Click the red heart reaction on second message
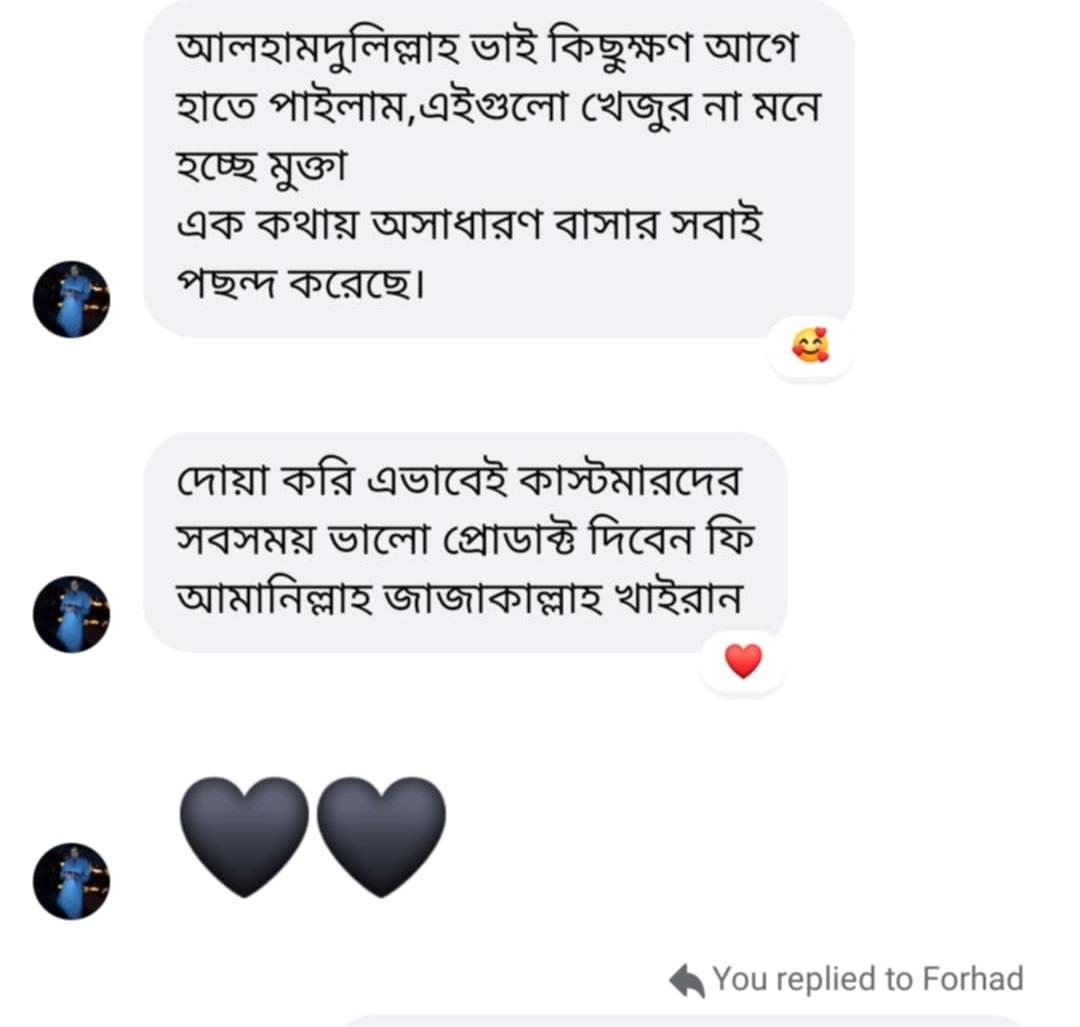The image size is (1080, 1027). (743, 661)
